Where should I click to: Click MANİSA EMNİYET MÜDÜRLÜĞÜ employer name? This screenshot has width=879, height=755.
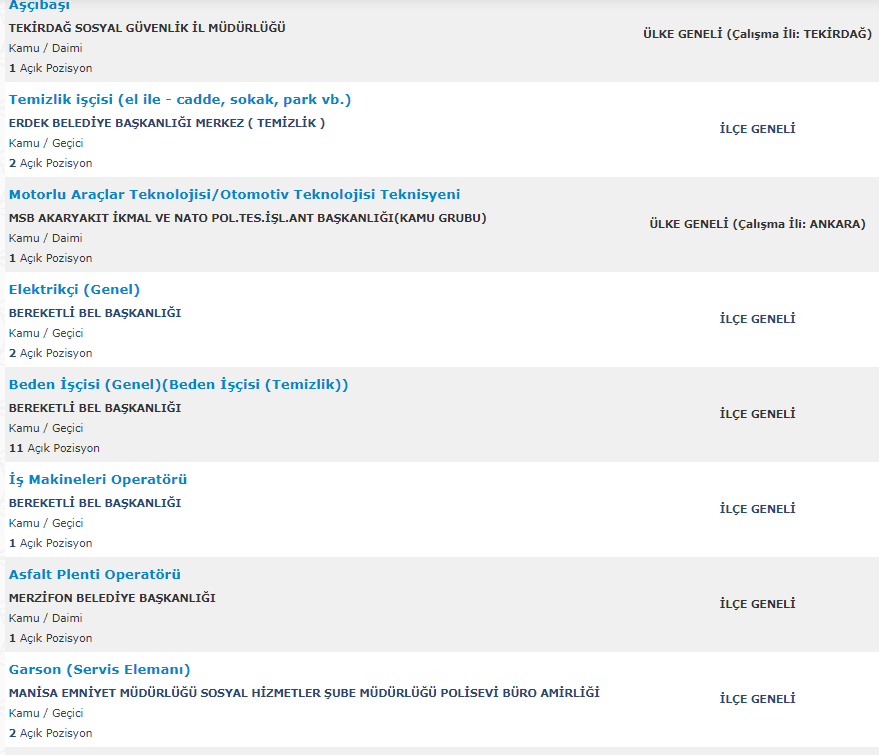pyautogui.click(x=304, y=693)
